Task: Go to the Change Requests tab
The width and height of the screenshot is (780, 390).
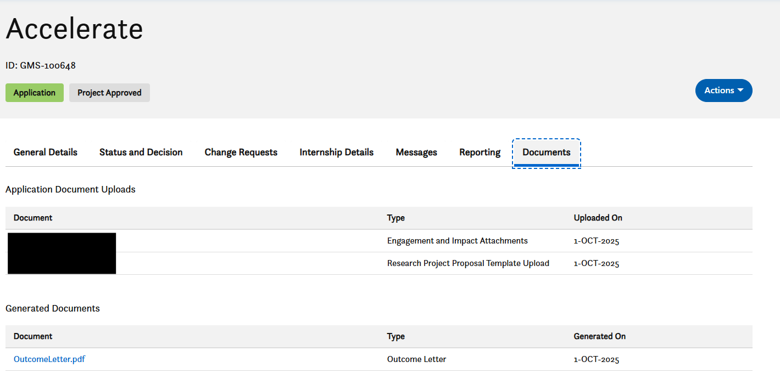Action: coord(241,152)
